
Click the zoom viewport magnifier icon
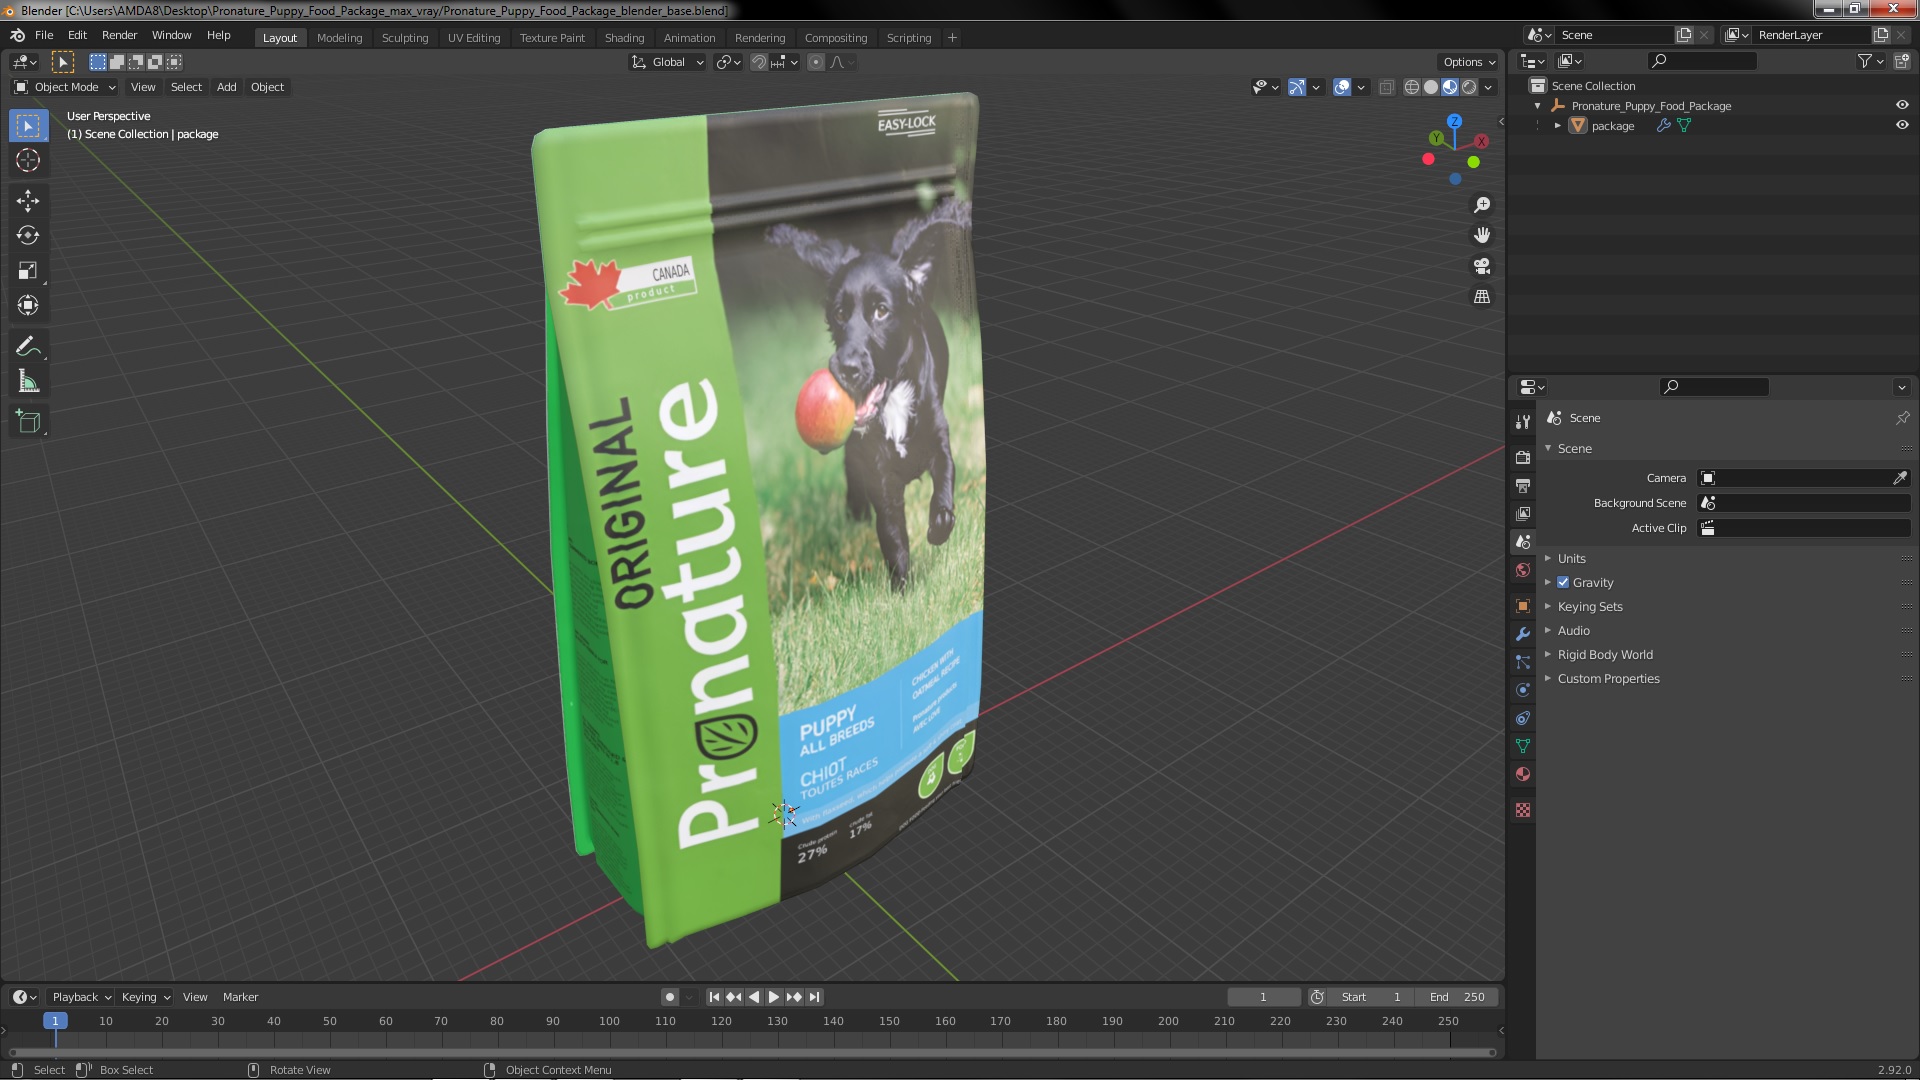point(1482,205)
